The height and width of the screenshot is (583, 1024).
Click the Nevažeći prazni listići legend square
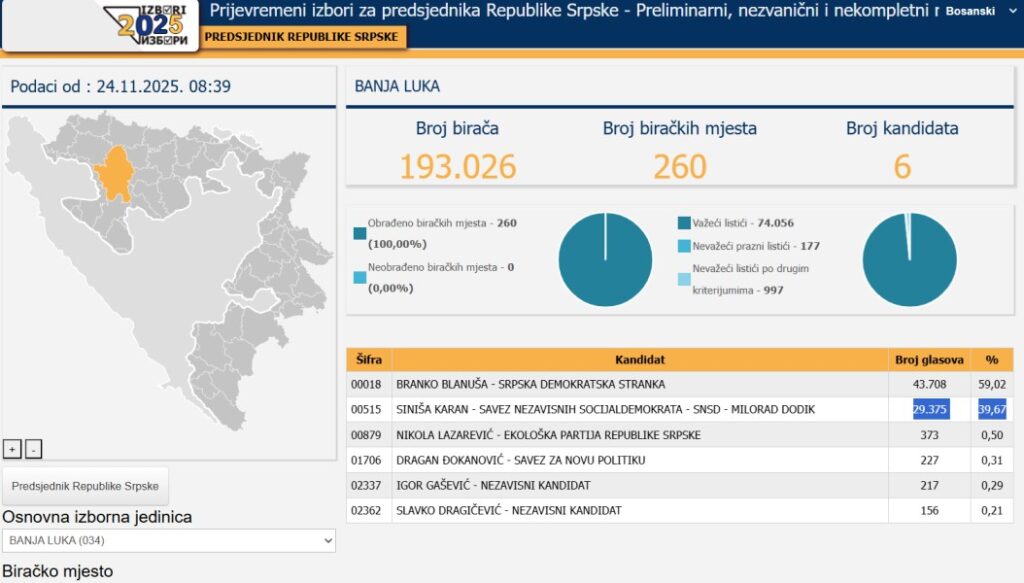click(x=684, y=246)
